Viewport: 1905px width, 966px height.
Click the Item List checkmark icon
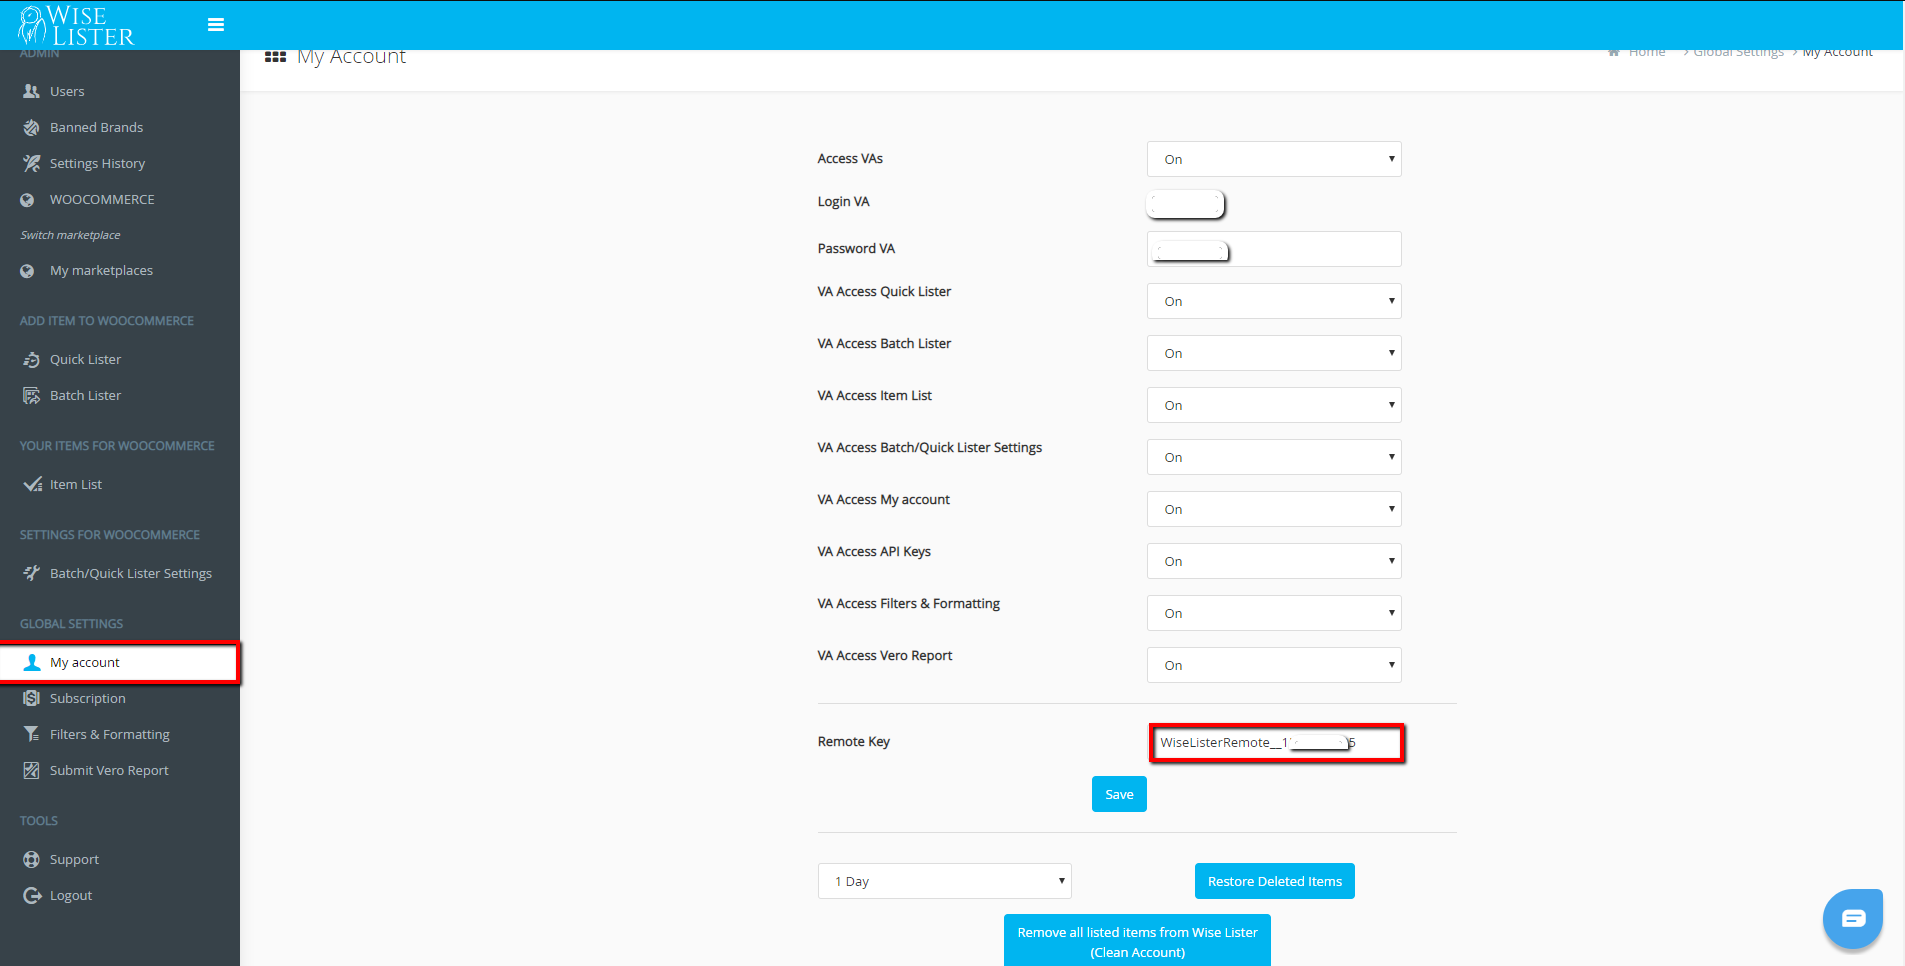[32, 484]
